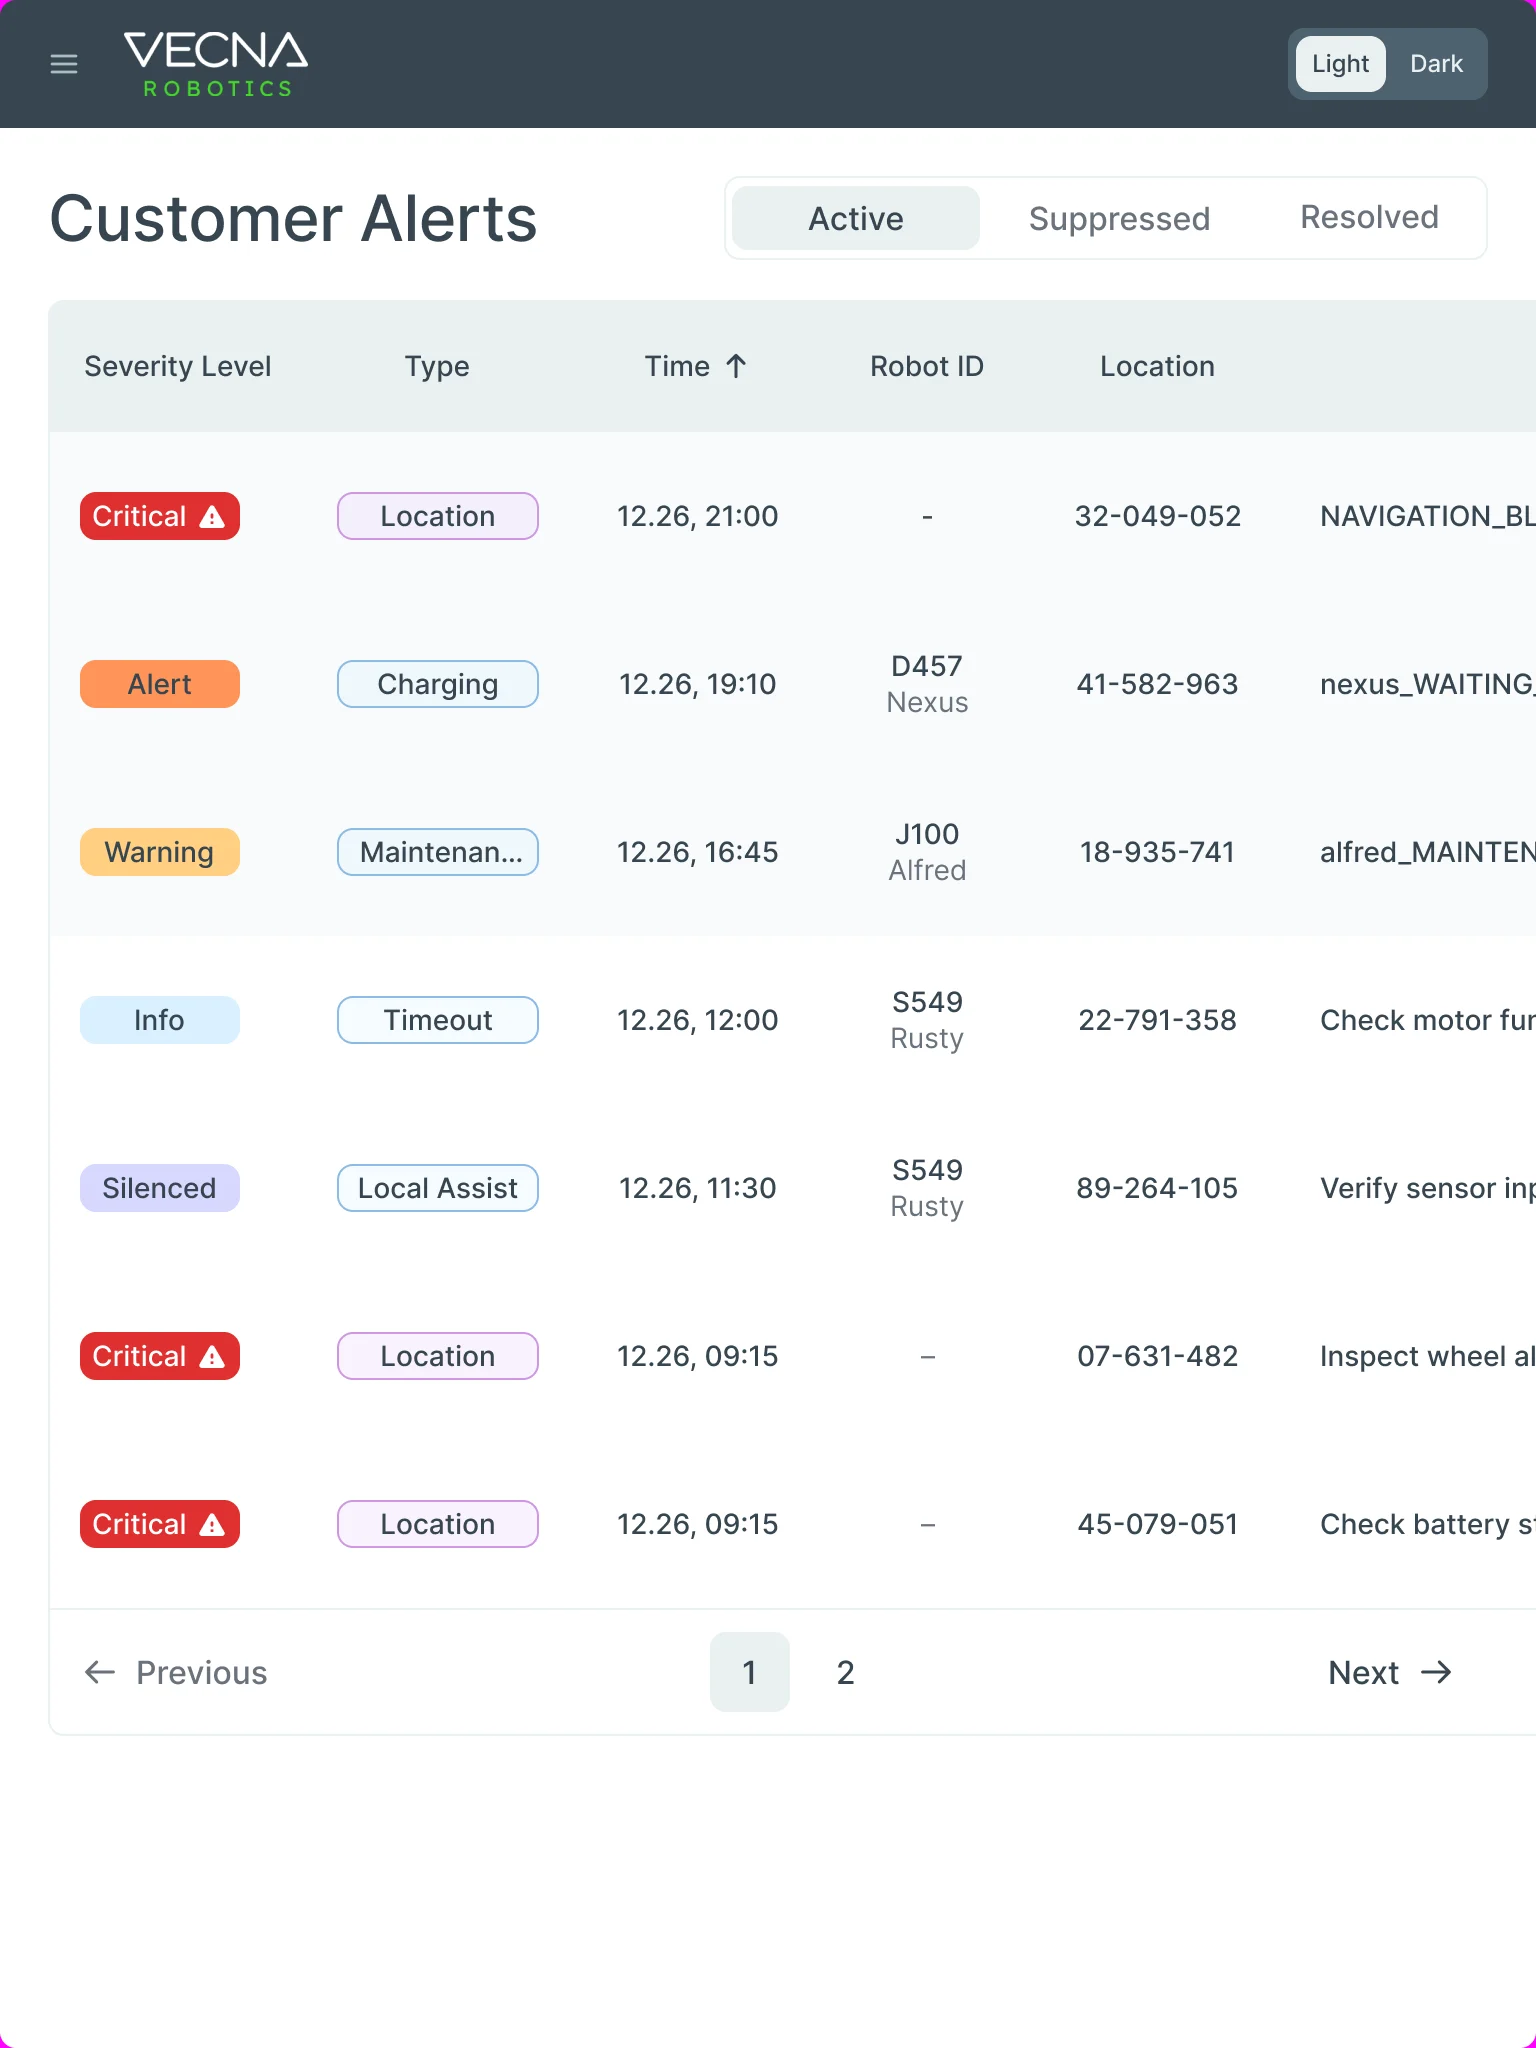Click location 22-791-358
This screenshot has height=2048, width=1536.
pyautogui.click(x=1157, y=1020)
